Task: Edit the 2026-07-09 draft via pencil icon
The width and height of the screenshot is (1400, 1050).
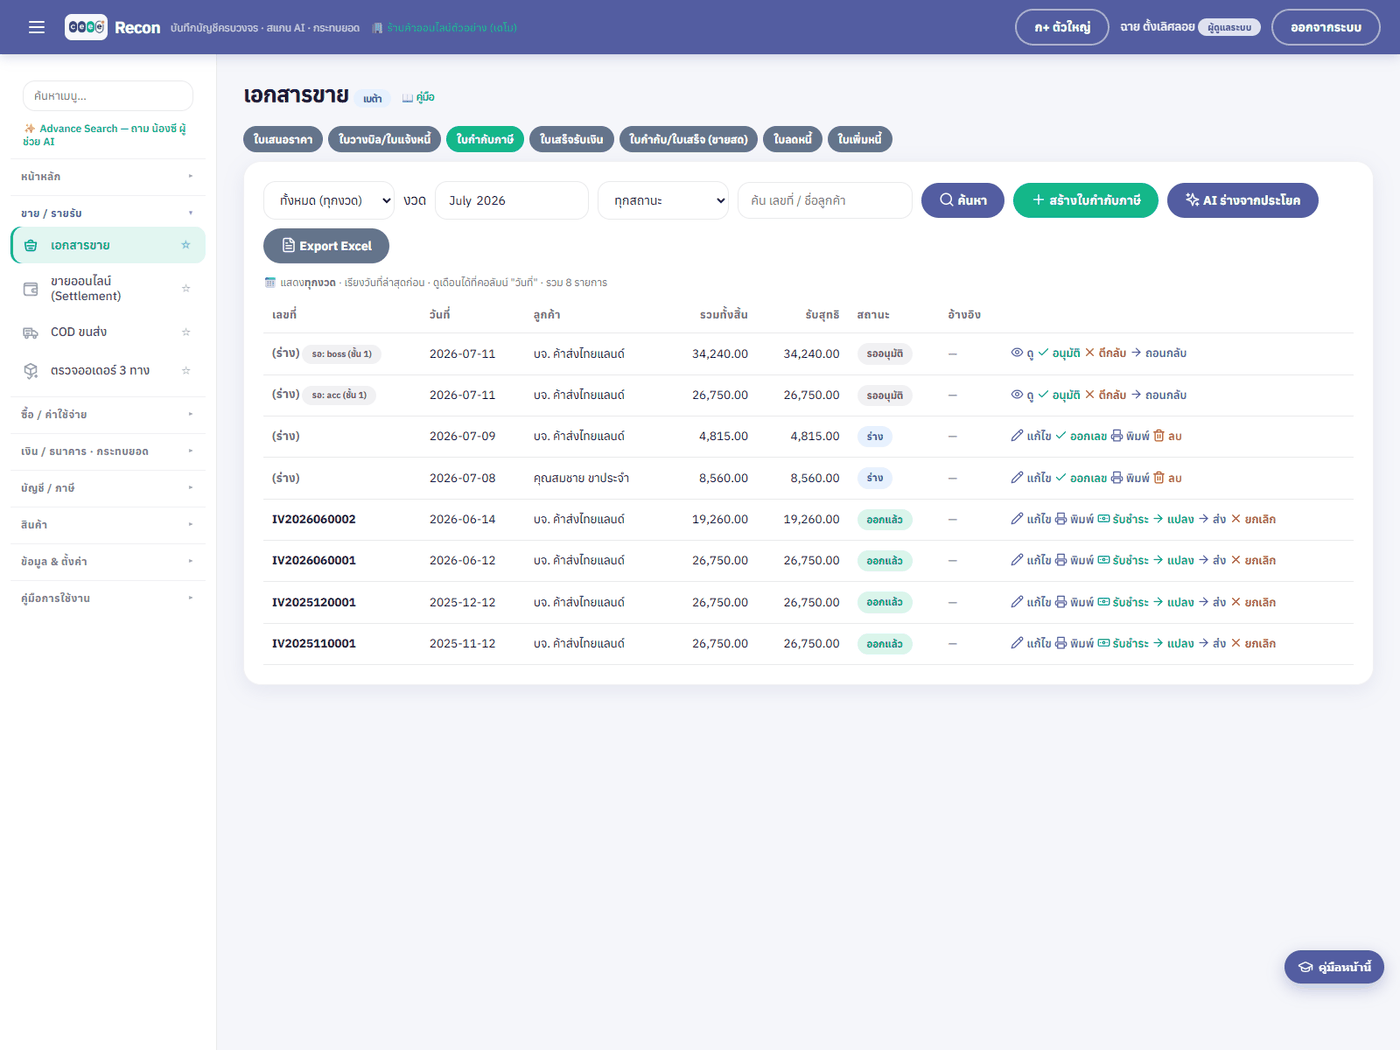Action: pyautogui.click(x=1017, y=436)
